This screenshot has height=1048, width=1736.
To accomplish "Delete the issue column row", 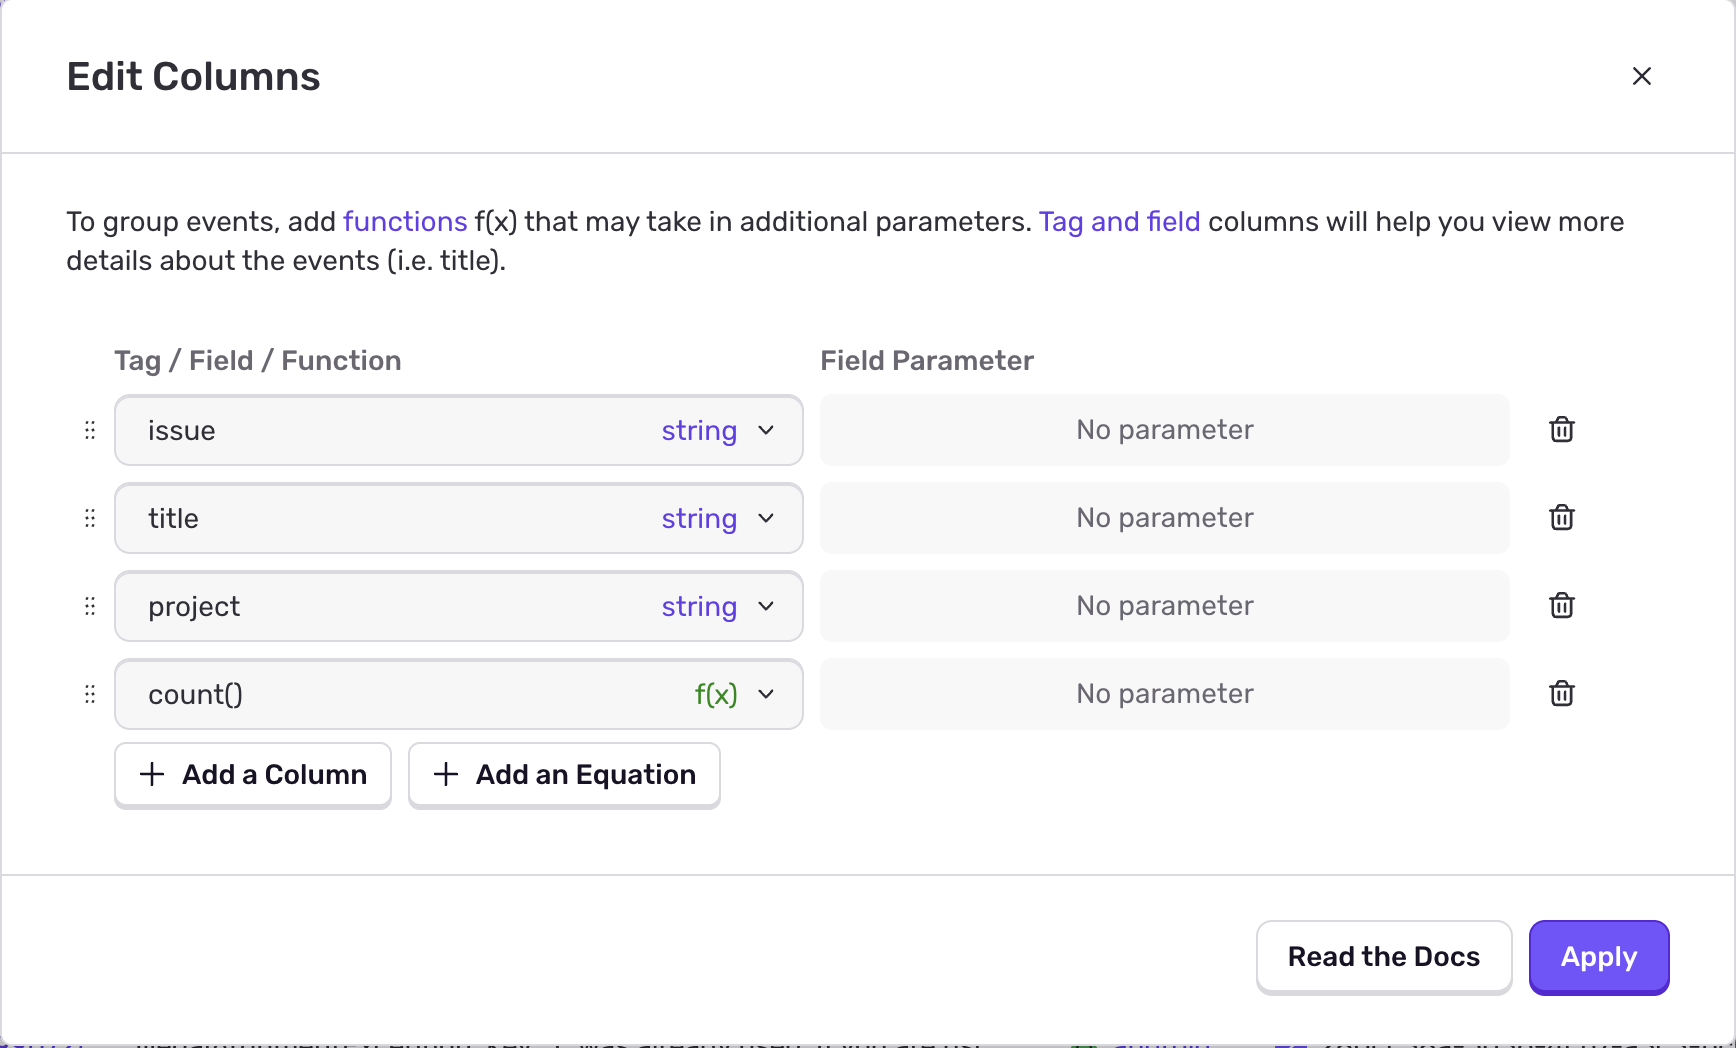I will tap(1562, 430).
